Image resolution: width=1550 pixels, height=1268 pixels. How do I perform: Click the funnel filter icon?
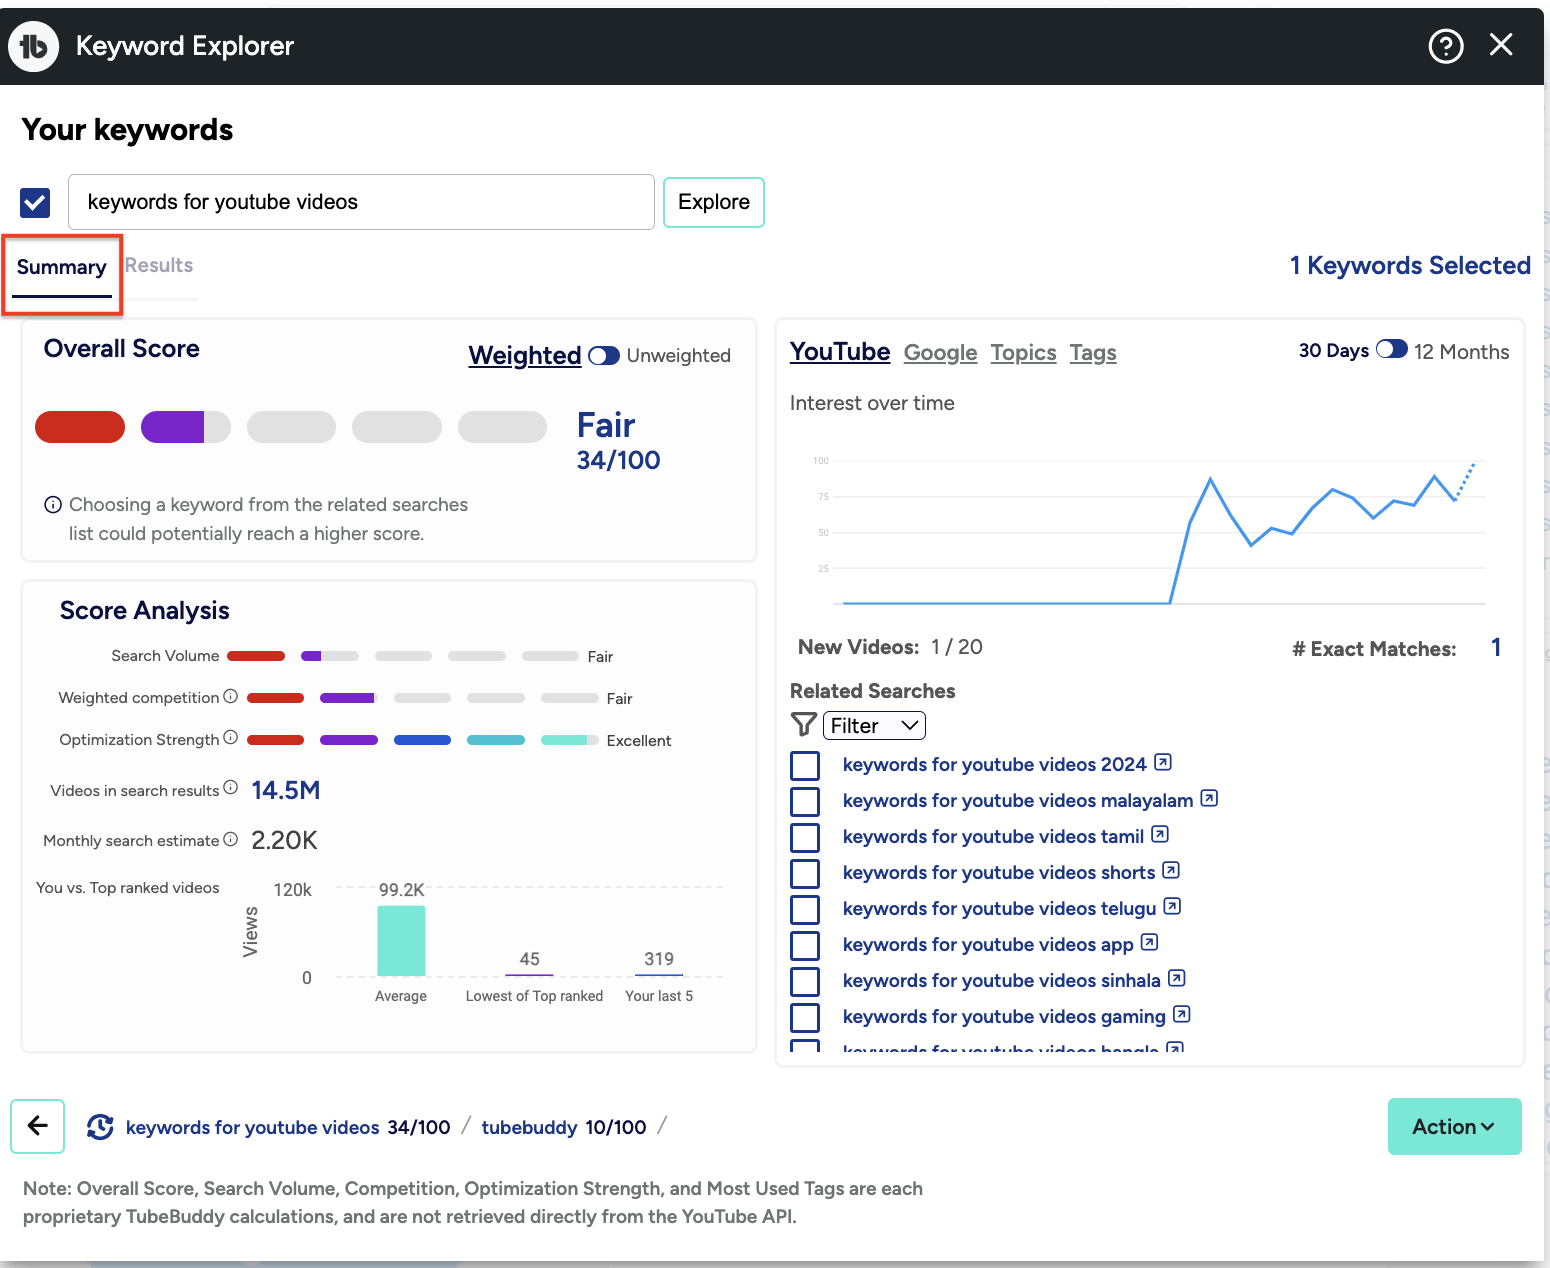click(x=803, y=724)
